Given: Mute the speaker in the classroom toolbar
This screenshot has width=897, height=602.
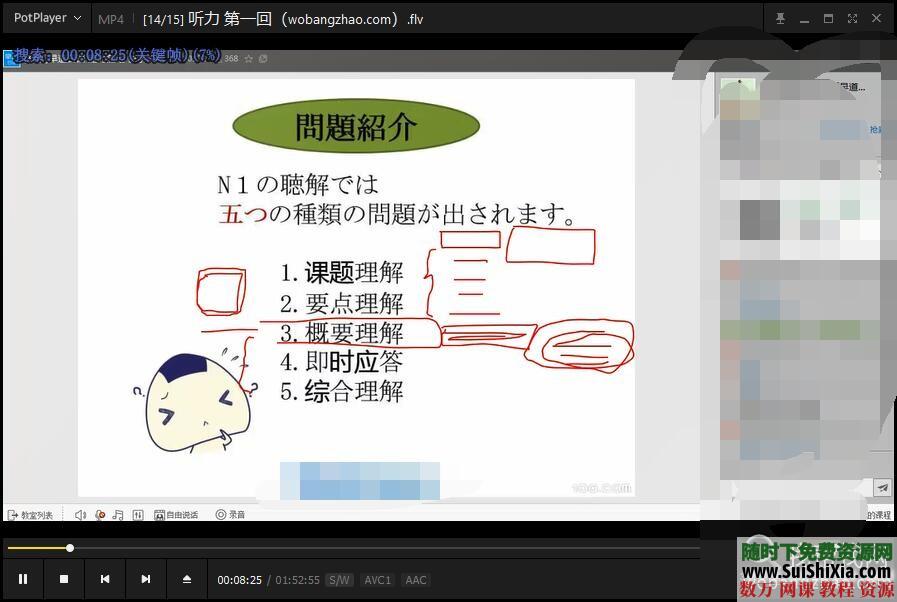Looking at the screenshot, I should pos(80,514).
